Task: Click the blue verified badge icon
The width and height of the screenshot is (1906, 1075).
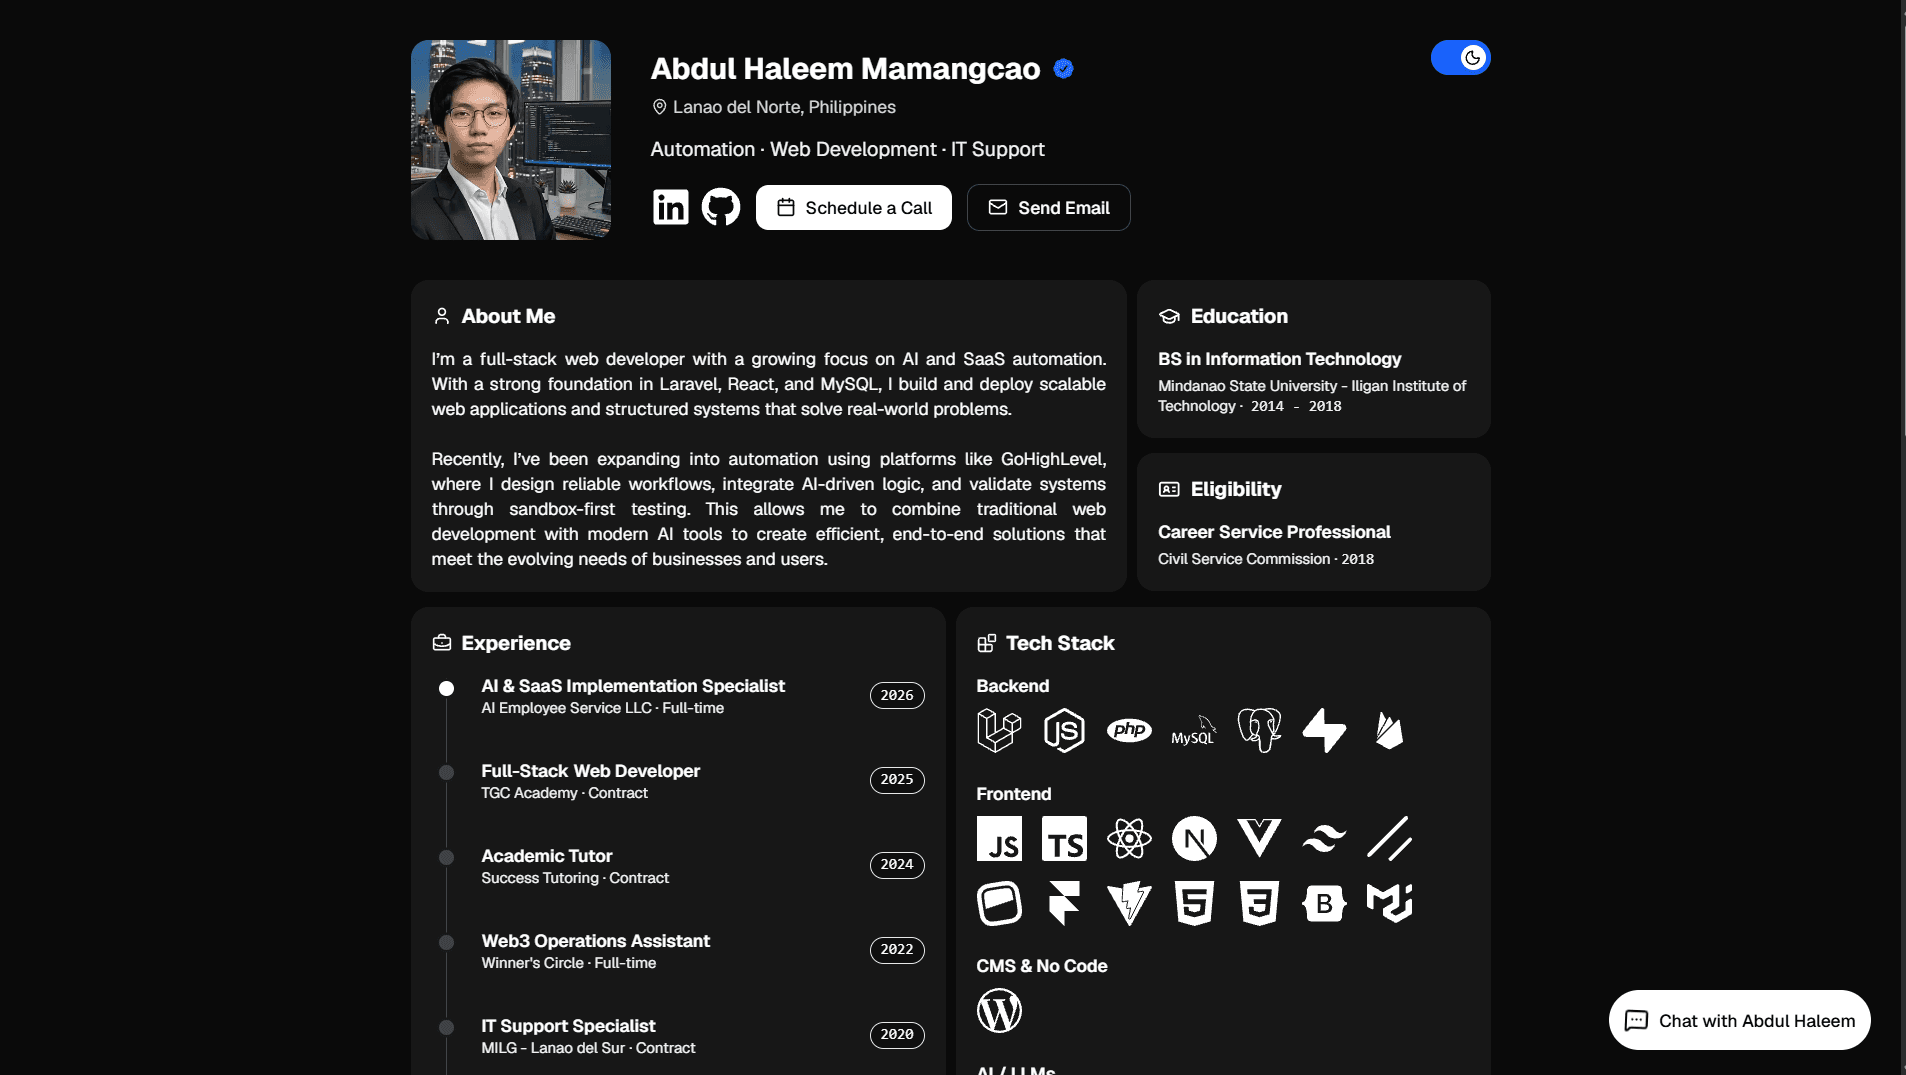Action: click(x=1063, y=68)
